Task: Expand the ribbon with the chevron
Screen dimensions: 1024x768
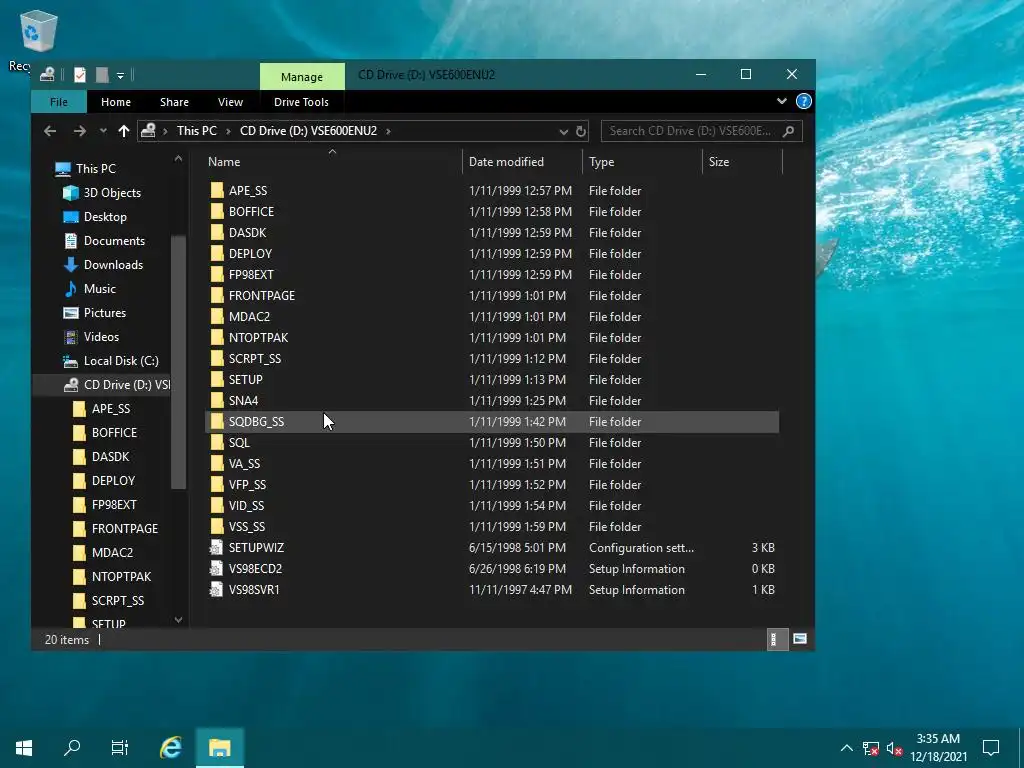Action: tap(782, 101)
